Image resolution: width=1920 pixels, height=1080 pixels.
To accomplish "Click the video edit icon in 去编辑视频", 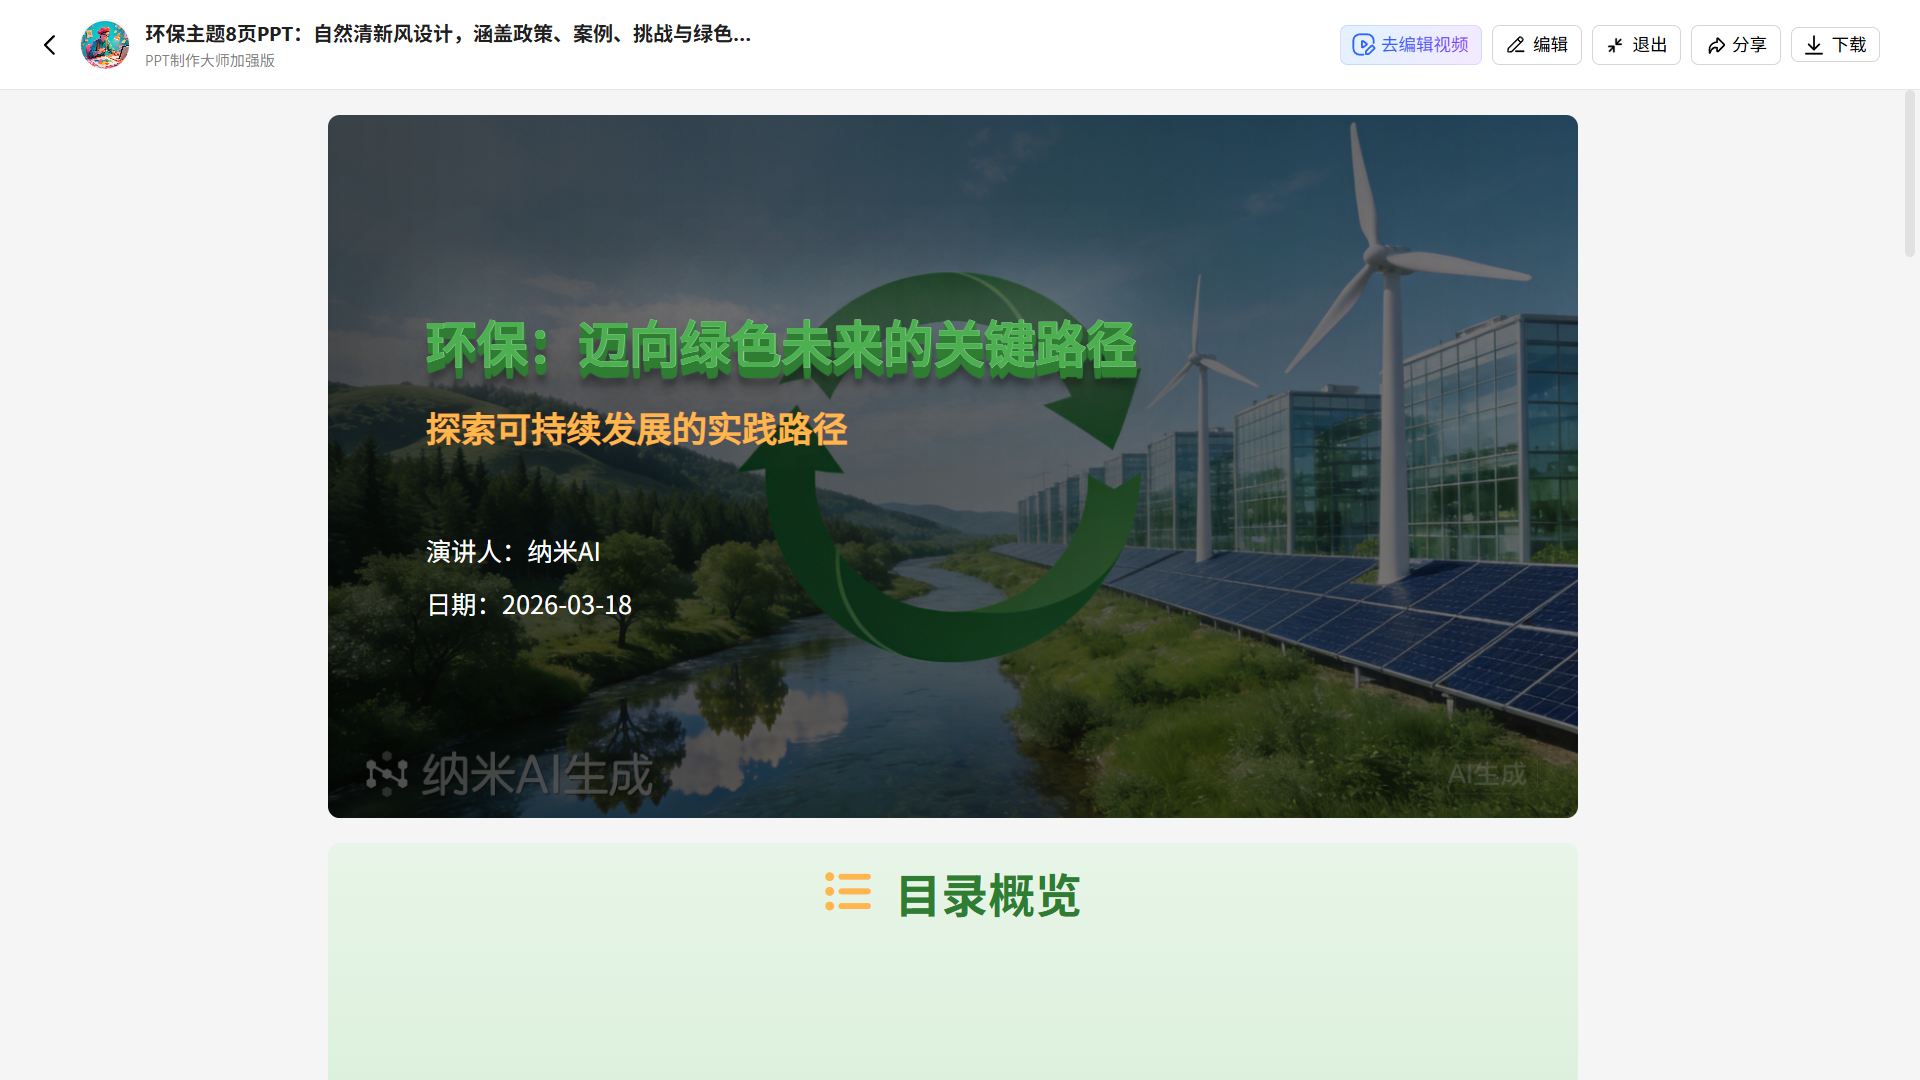I will click(x=1363, y=45).
